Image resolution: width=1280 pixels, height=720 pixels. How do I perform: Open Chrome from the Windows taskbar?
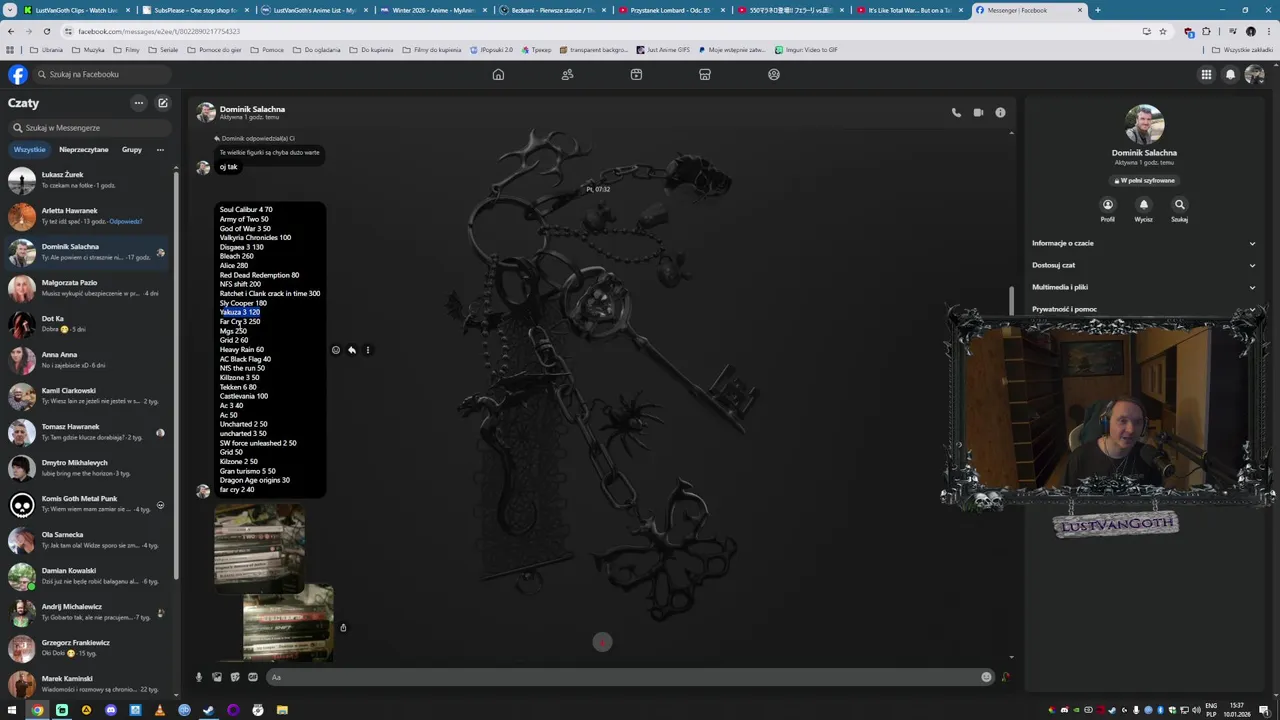pyautogui.click(x=37, y=710)
